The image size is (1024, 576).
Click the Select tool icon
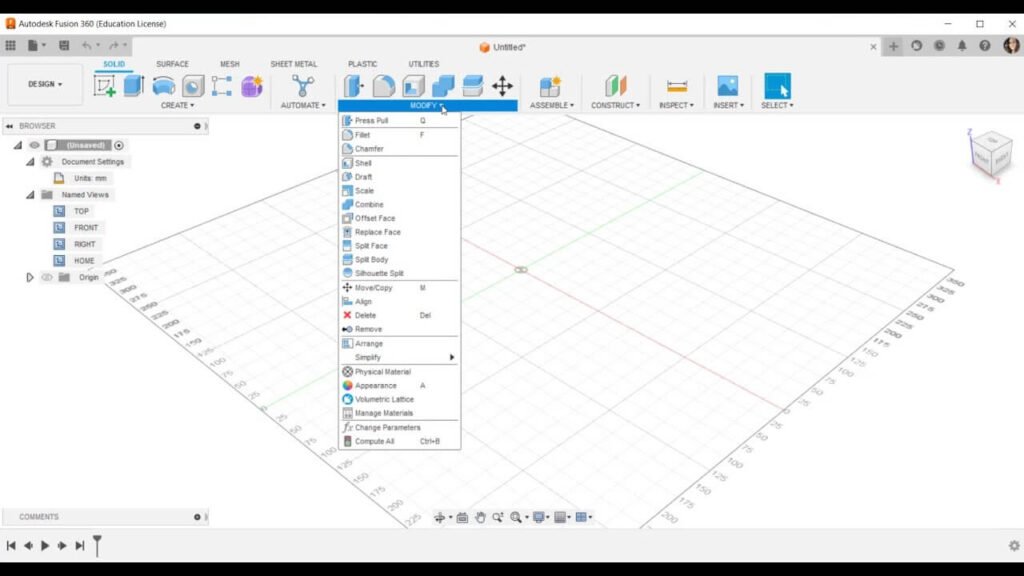tap(777, 86)
